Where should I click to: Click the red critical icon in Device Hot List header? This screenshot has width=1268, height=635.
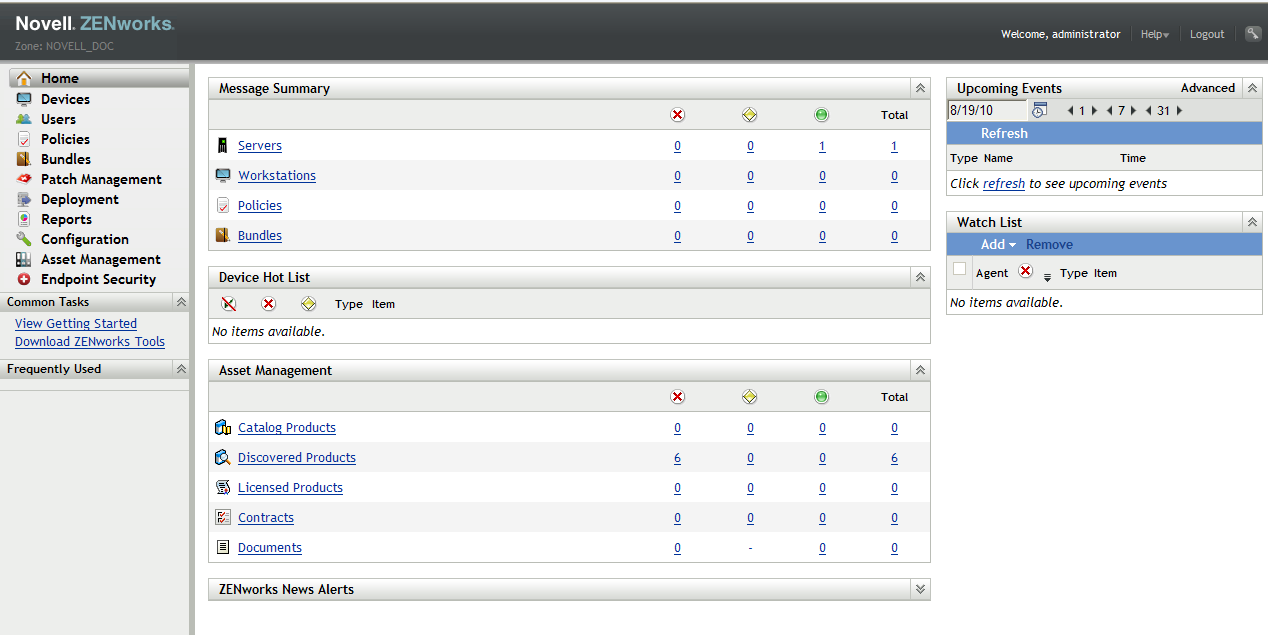(x=268, y=304)
